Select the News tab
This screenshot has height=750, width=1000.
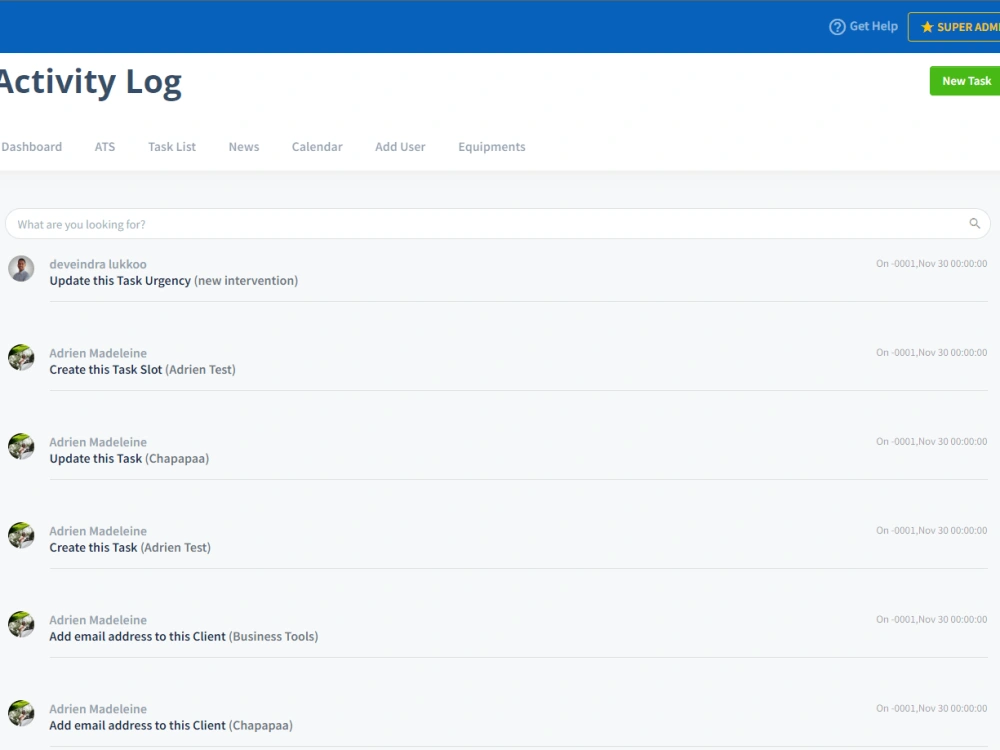243,146
